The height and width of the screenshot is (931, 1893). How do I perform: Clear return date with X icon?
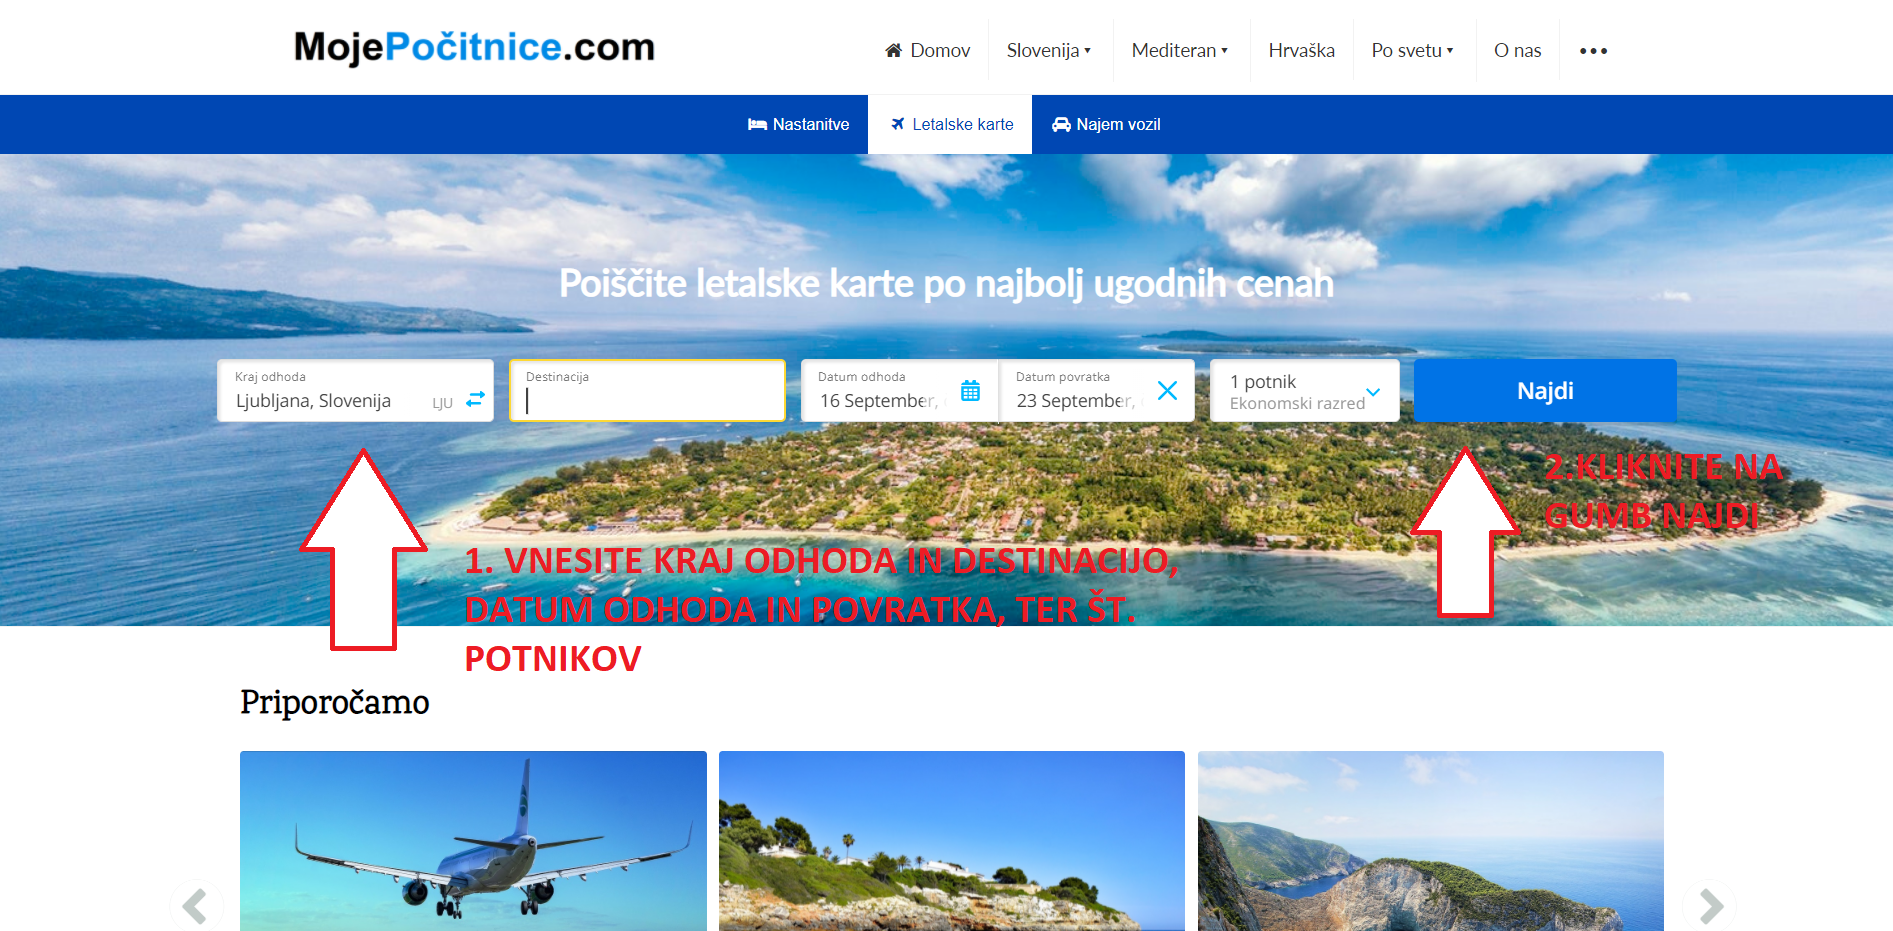(1167, 391)
